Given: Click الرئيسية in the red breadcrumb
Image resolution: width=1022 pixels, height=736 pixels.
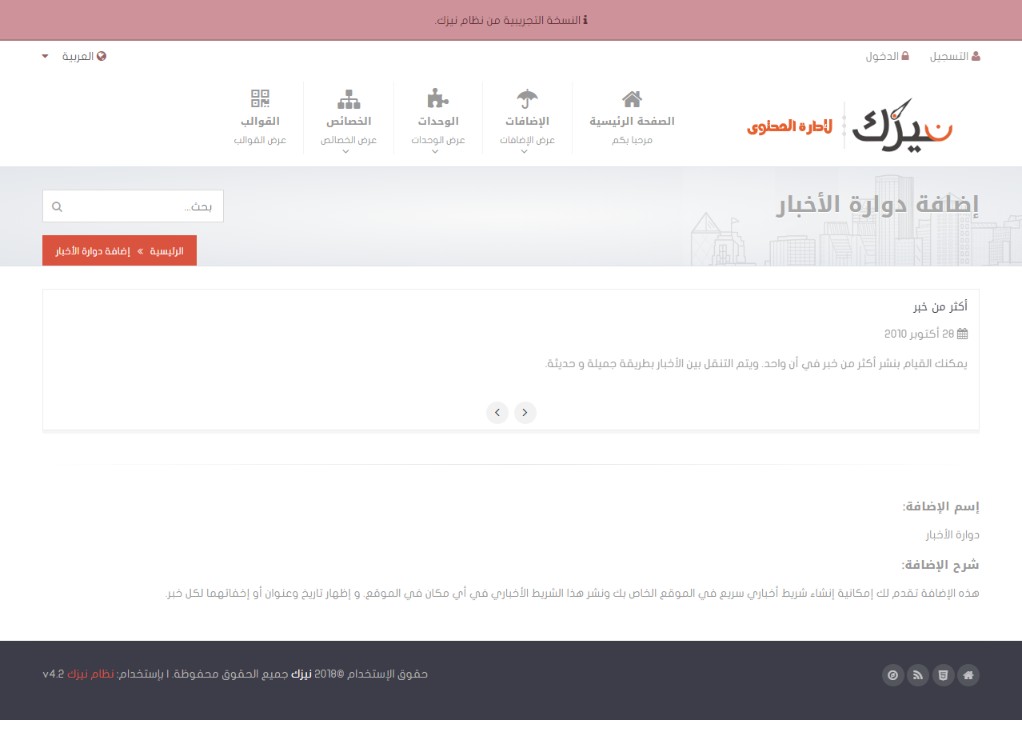Looking at the screenshot, I should click(167, 251).
